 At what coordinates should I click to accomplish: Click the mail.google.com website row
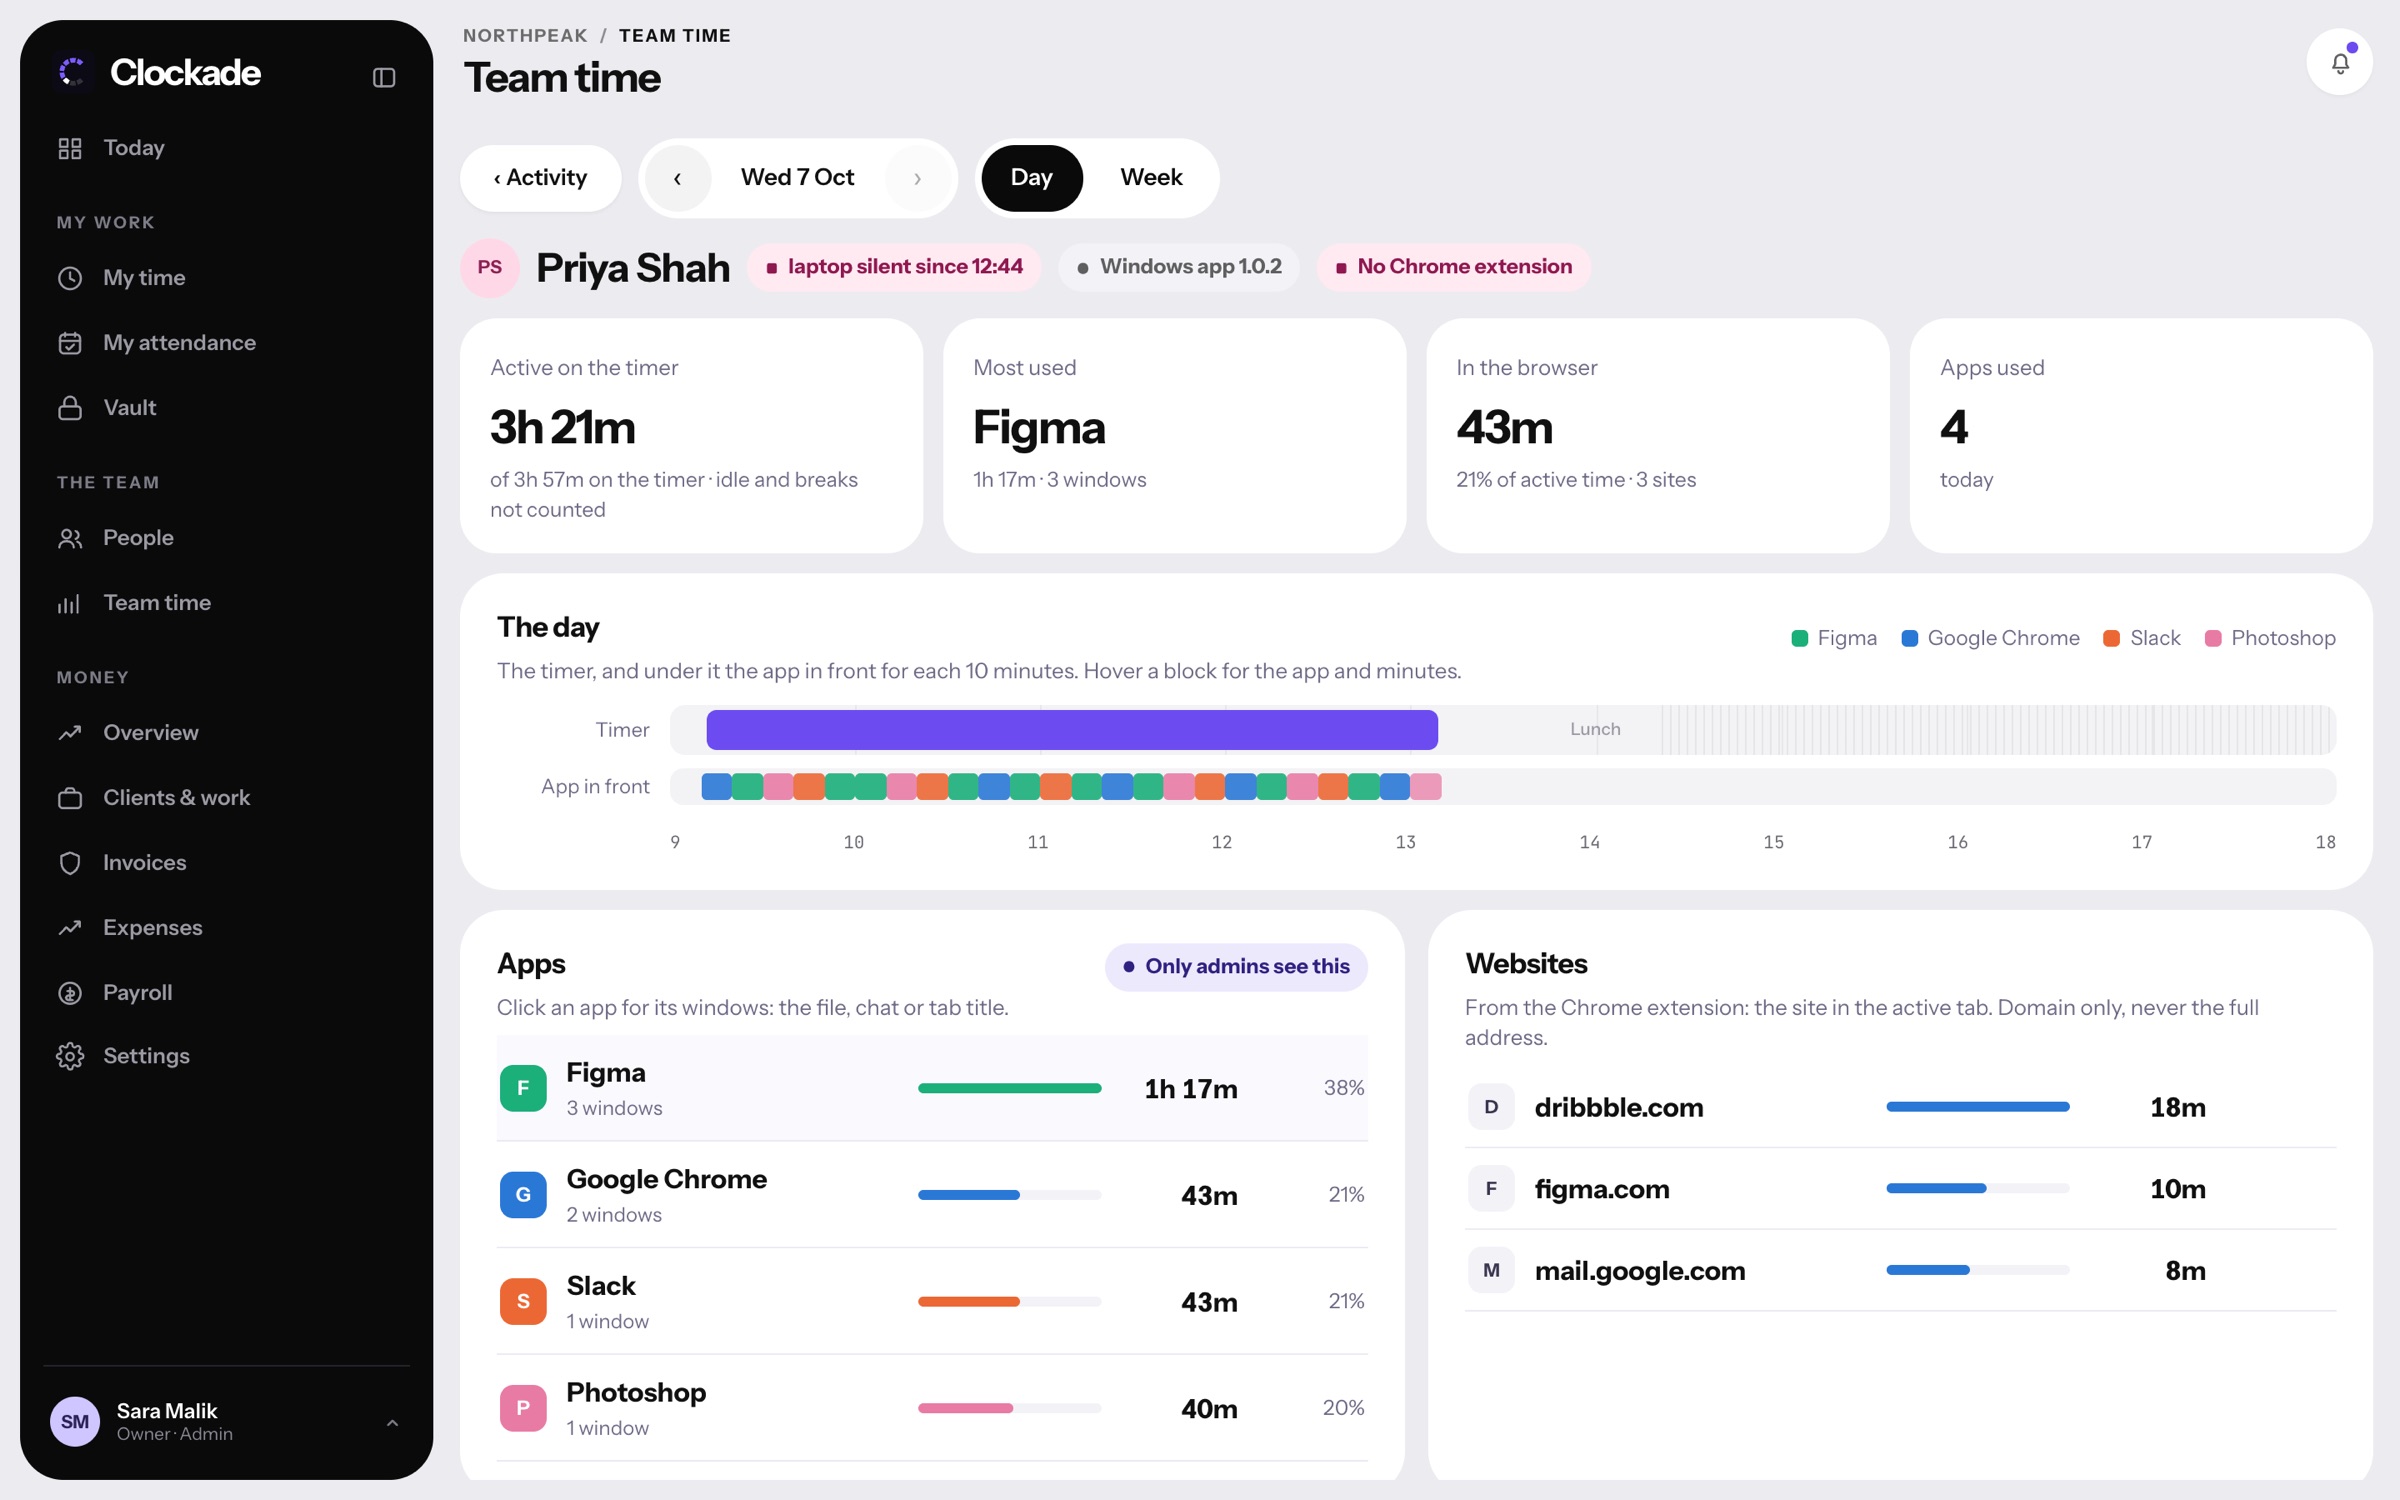coord(1900,1271)
